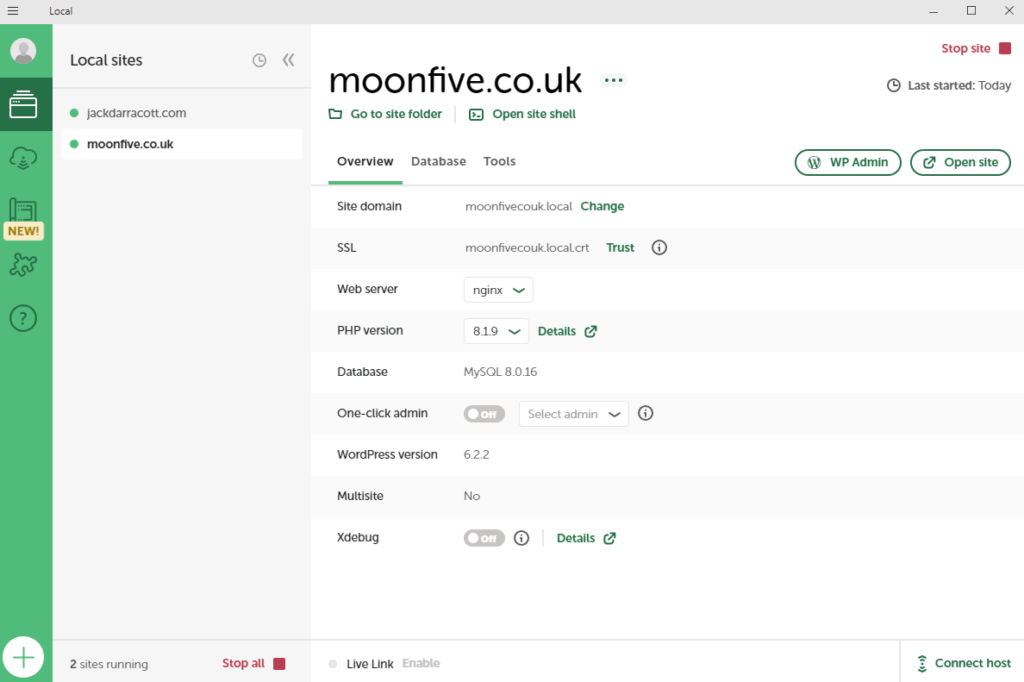1024x682 pixels.
Task: Collapse the Local sites sidebar
Action: pos(289,60)
